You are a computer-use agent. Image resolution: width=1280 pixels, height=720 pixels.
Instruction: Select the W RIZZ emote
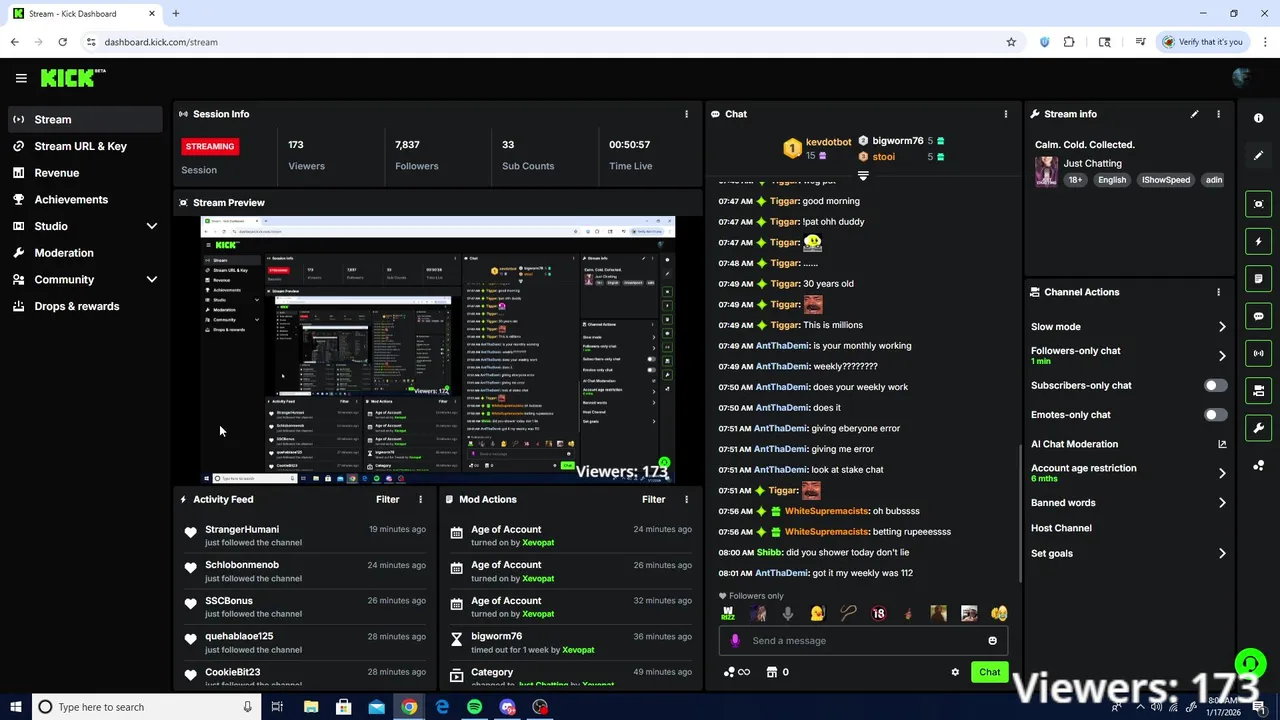click(728, 614)
